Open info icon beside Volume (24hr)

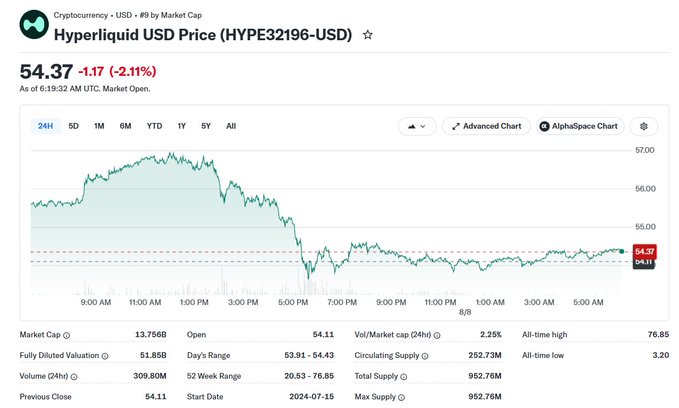point(74,377)
